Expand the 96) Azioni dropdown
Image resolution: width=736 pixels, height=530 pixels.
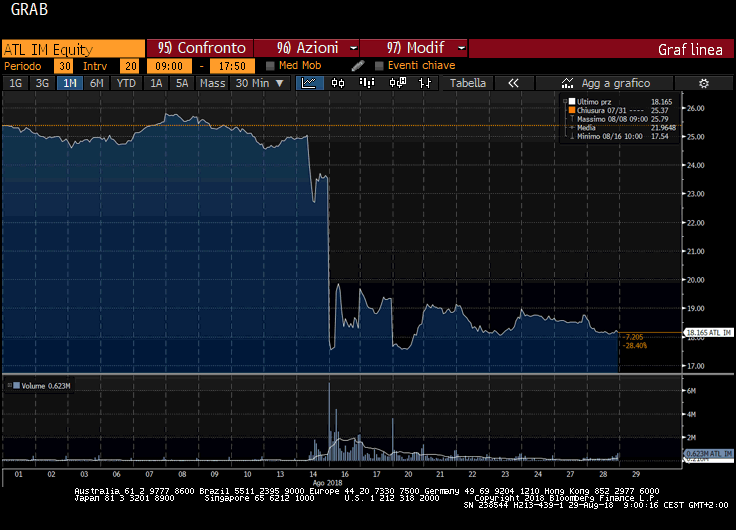[307, 48]
